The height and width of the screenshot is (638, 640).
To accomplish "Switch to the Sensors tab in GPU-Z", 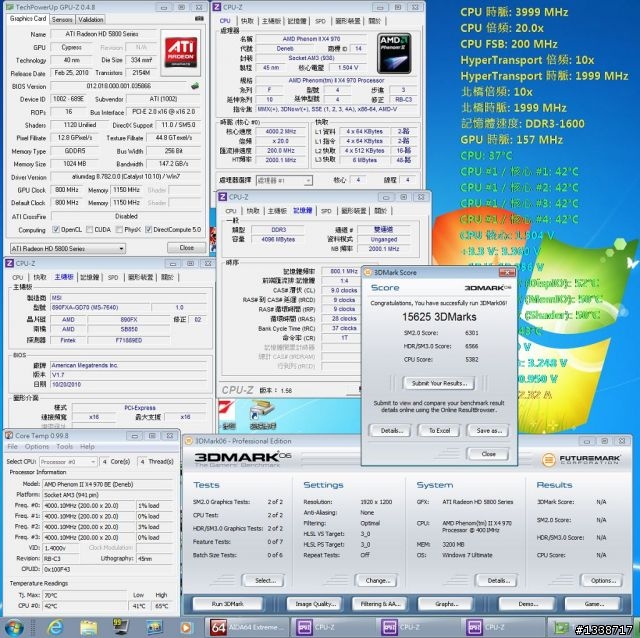I will pos(62,19).
